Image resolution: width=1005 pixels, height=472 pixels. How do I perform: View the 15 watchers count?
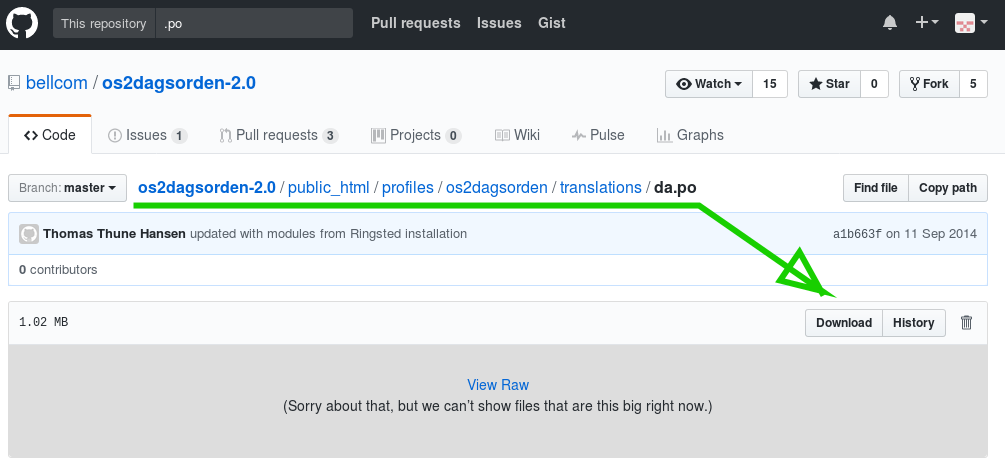coord(770,84)
